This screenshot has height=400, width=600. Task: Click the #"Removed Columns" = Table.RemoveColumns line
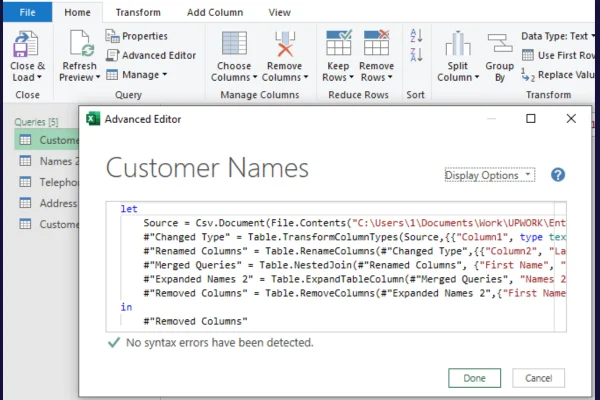click(x=354, y=293)
